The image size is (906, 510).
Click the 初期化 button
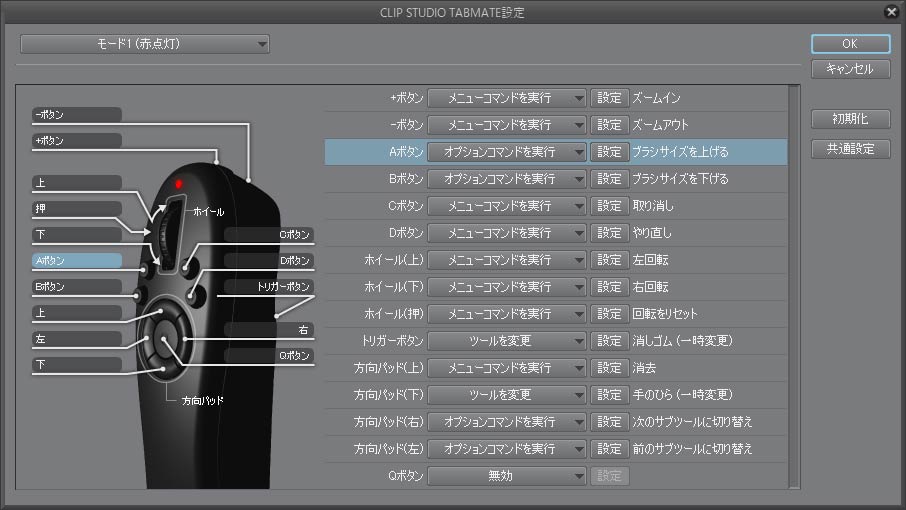[x=850, y=119]
